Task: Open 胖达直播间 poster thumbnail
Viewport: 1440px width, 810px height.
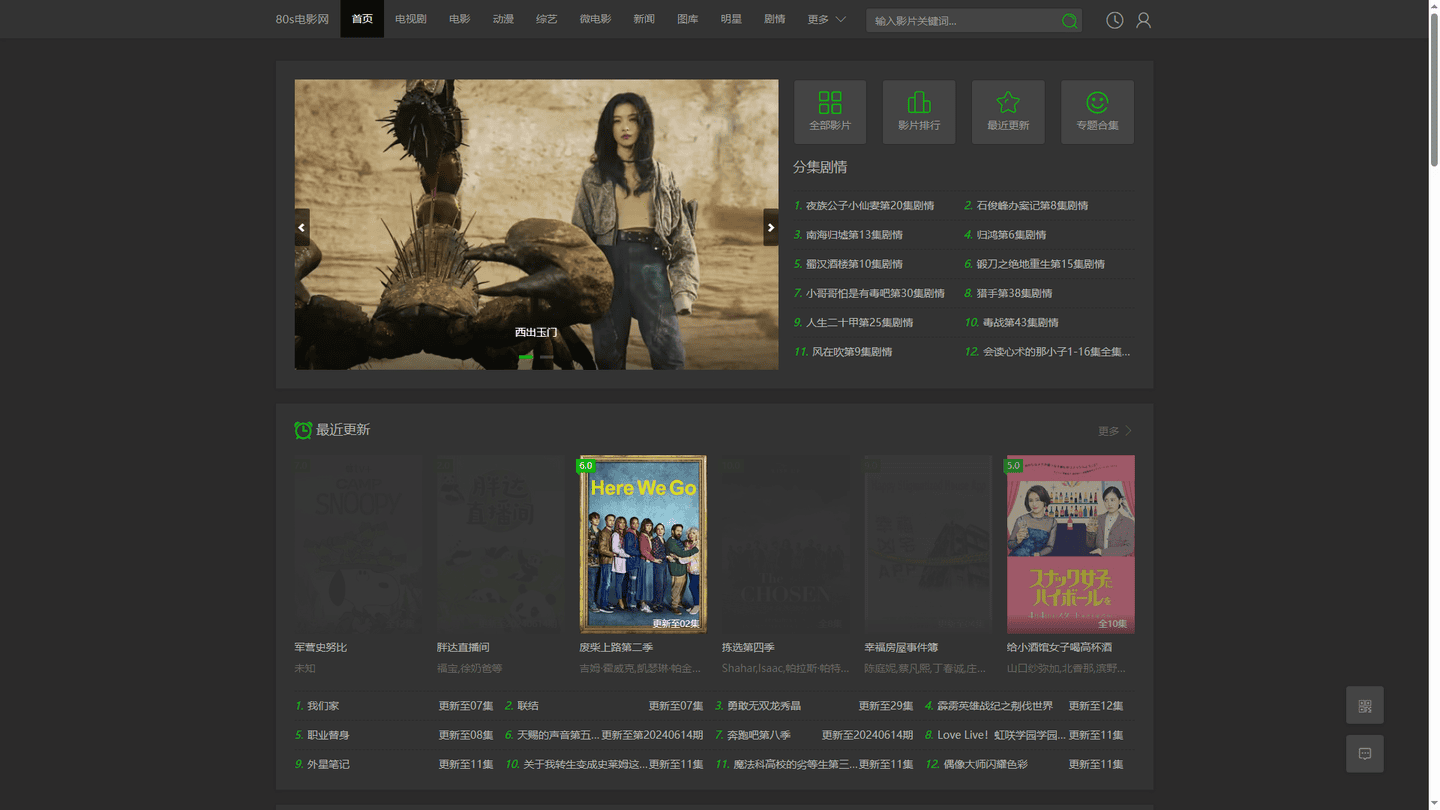Action: click(501, 544)
